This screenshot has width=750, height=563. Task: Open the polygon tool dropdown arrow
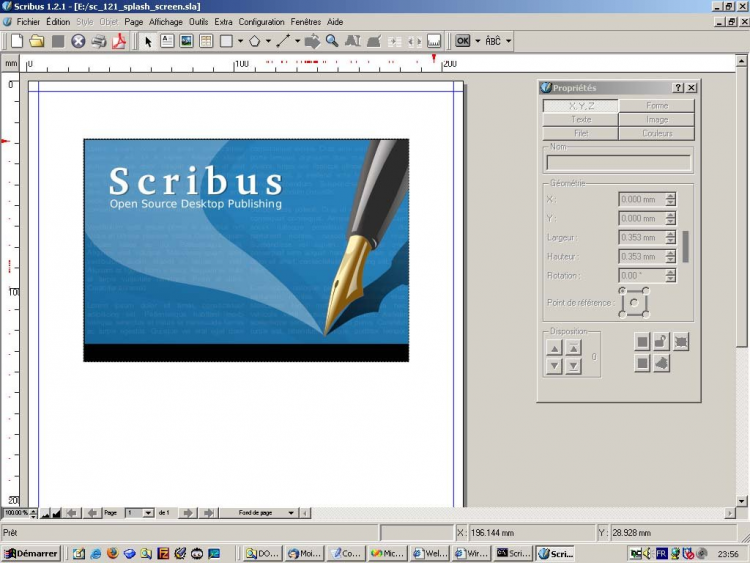[x=268, y=41]
